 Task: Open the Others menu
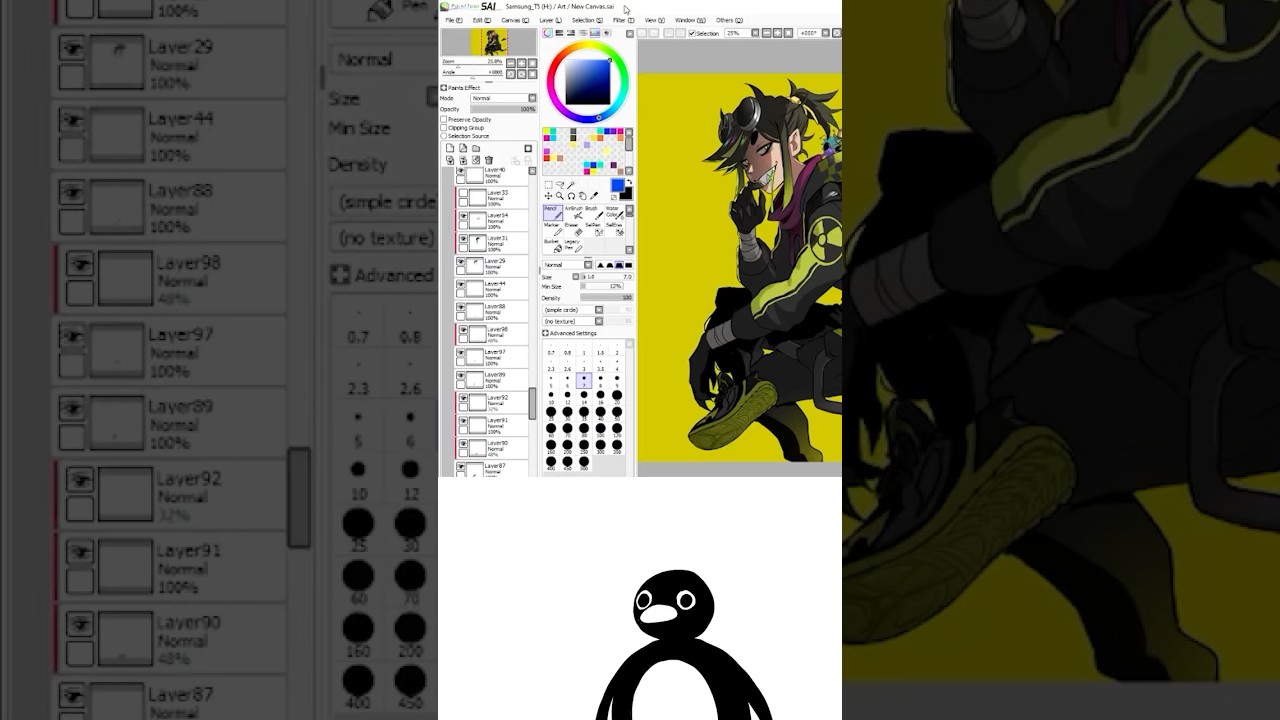pyautogui.click(x=729, y=20)
